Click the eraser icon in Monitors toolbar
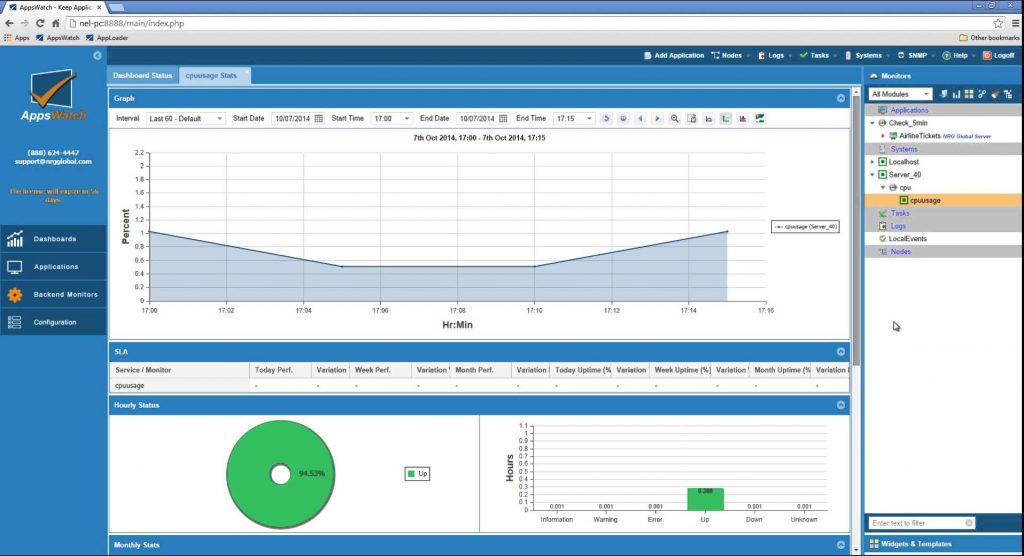The width and height of the screenshot is (1024, 556). click(x=995, y=94)
